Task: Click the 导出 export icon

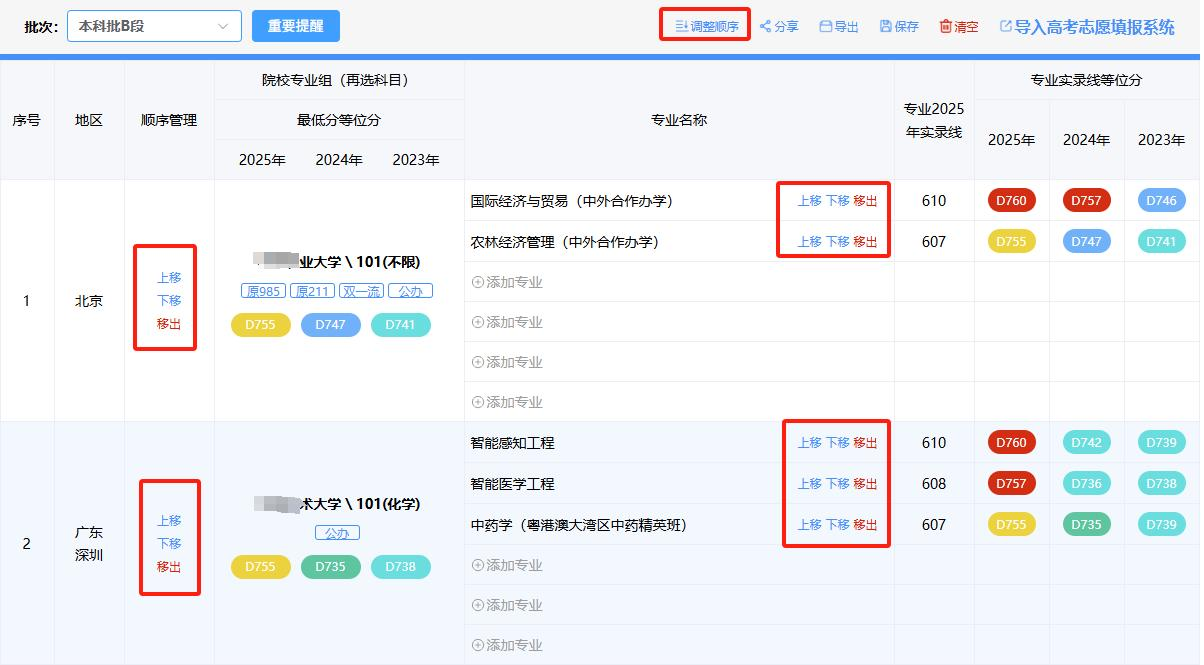Action: click(x=826, y=27)
